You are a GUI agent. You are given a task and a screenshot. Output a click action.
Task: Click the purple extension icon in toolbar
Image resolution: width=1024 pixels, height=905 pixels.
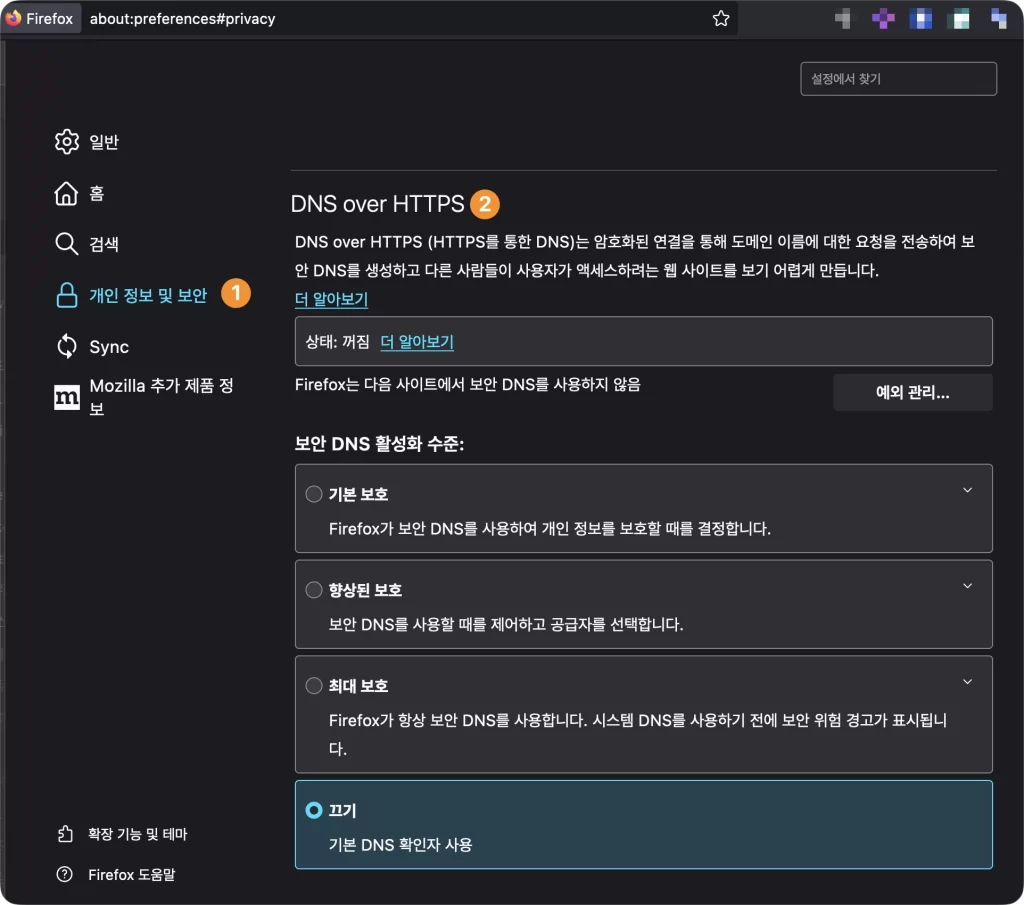883,18
